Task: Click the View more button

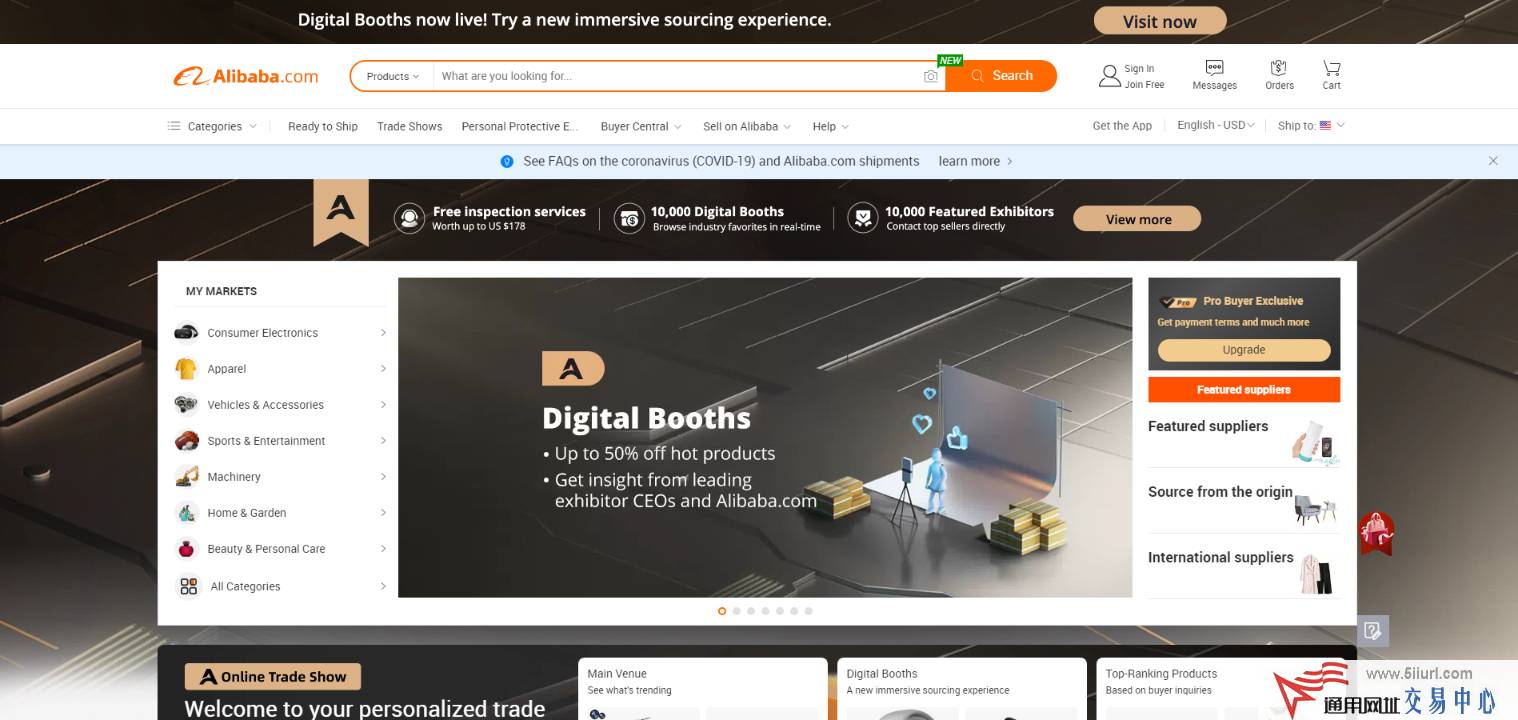Action: [1138, 219]
